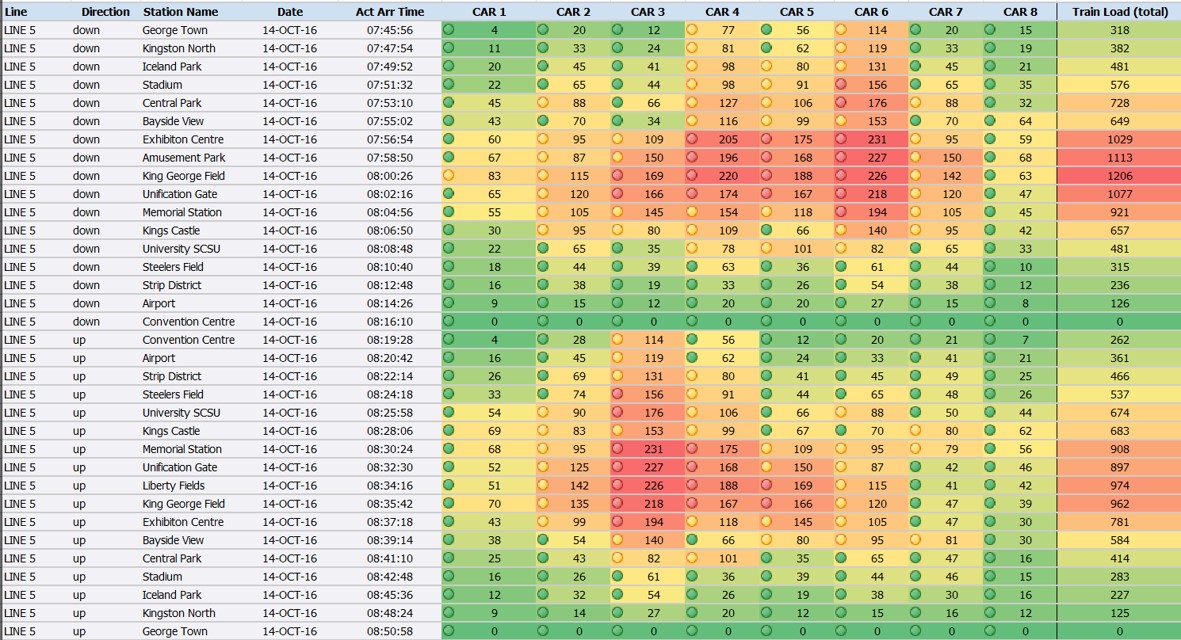
Task: Click the Train Load cell showing 1113
Action: 1119,158
